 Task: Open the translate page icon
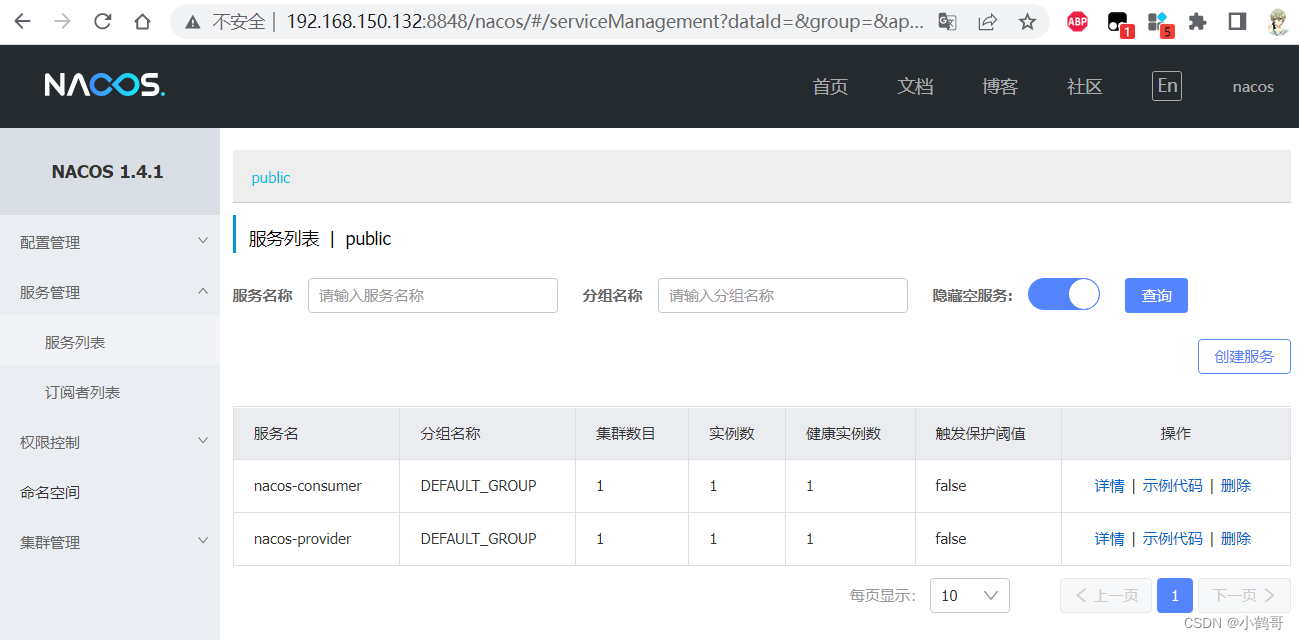pos(946,22)
